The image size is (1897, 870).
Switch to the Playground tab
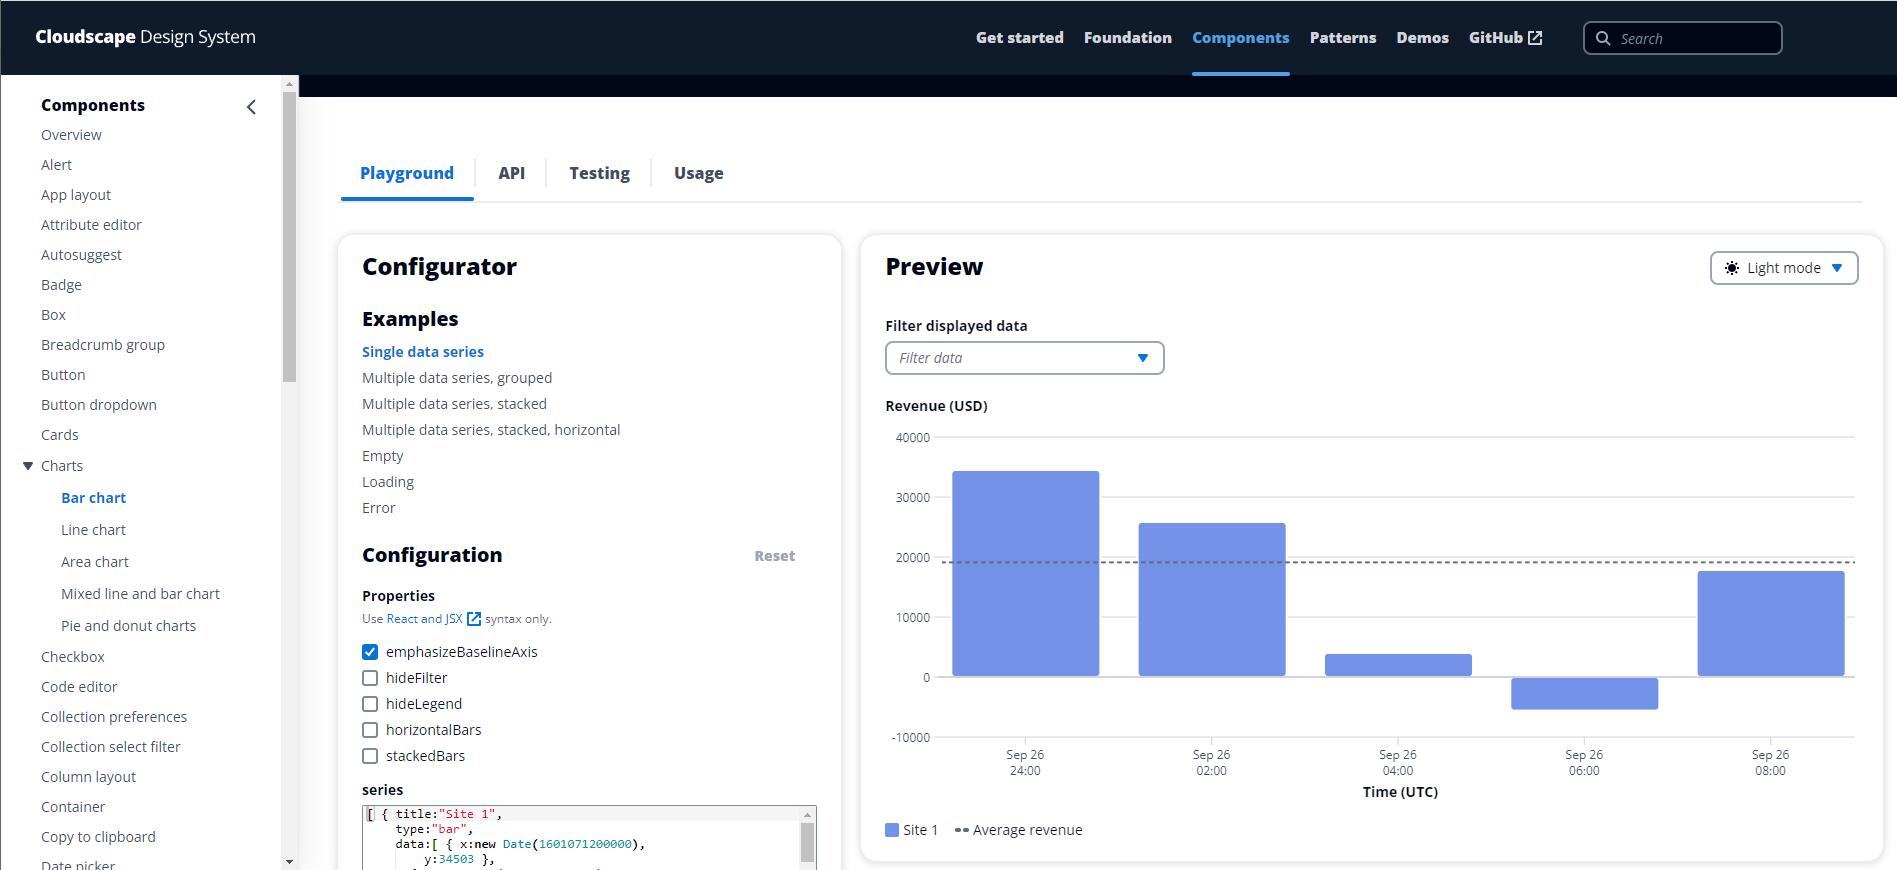coord(407,173)
